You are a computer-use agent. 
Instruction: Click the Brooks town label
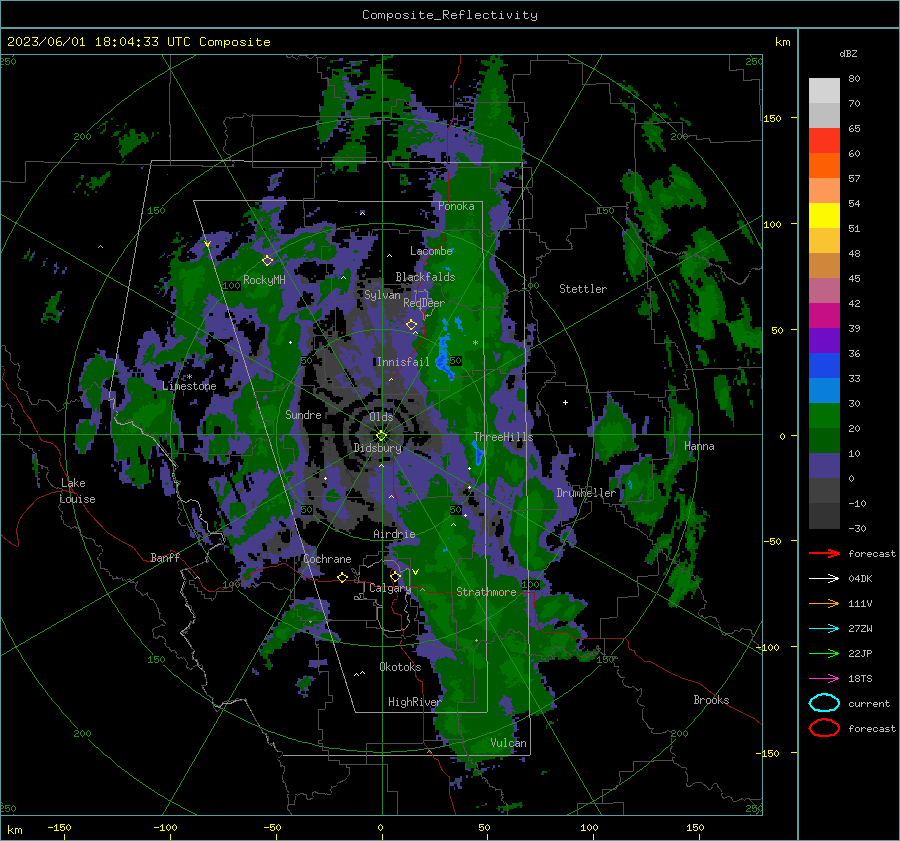click(x=711, y=700)
